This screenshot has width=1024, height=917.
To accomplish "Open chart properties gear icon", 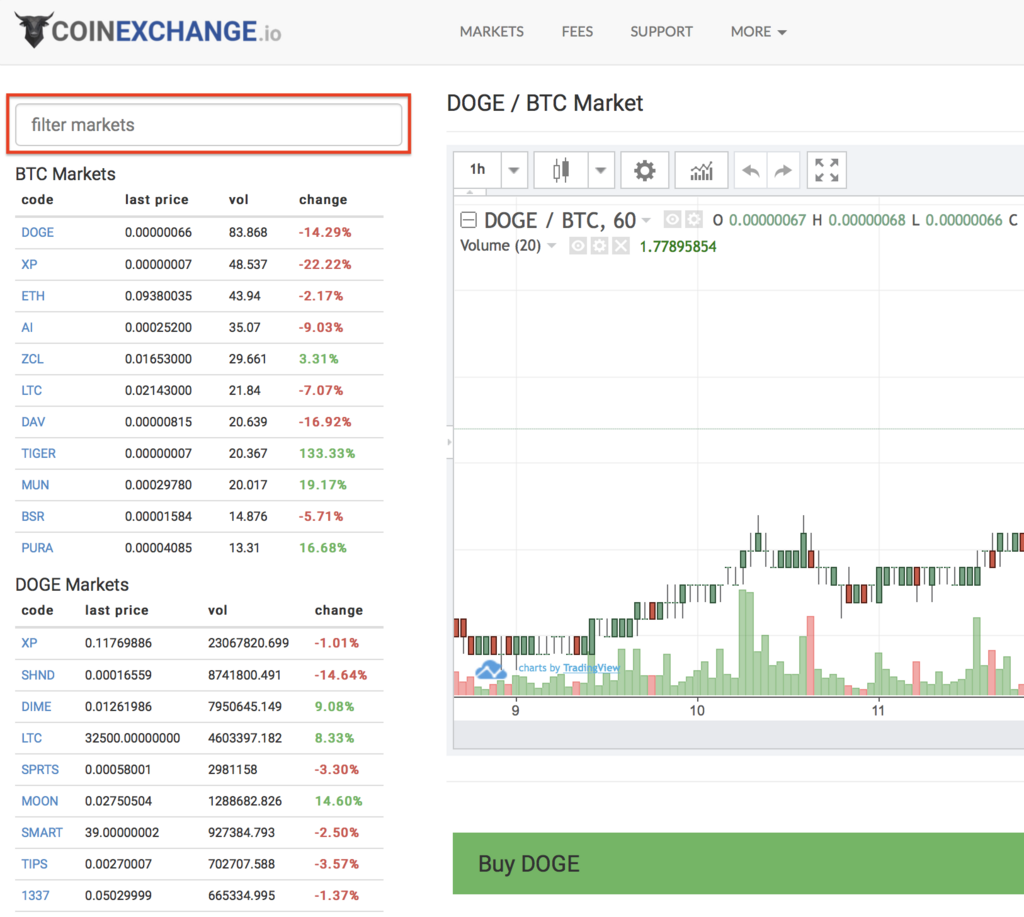I will (x=645, y=170).
